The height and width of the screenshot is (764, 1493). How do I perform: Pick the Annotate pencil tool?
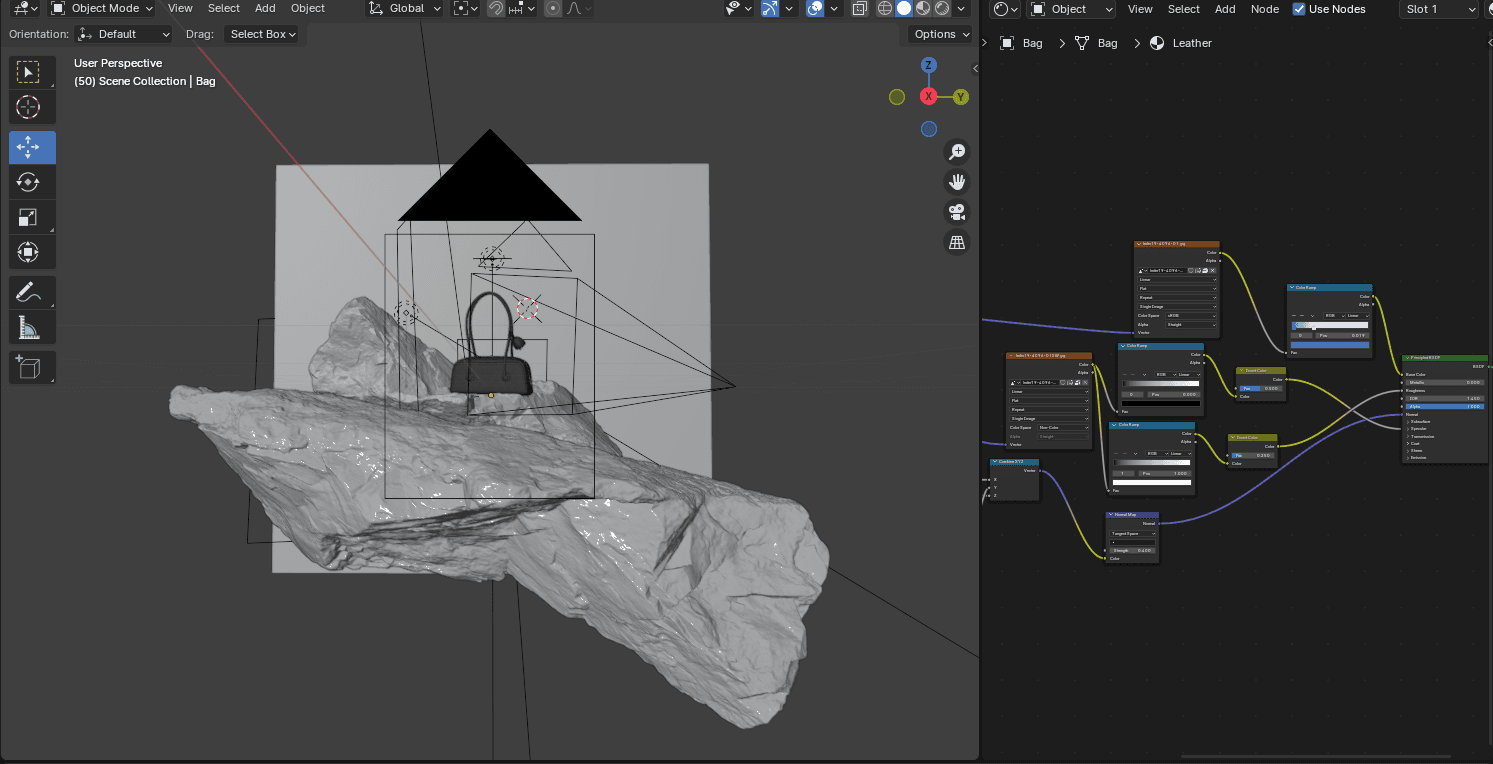pos(28,293)
